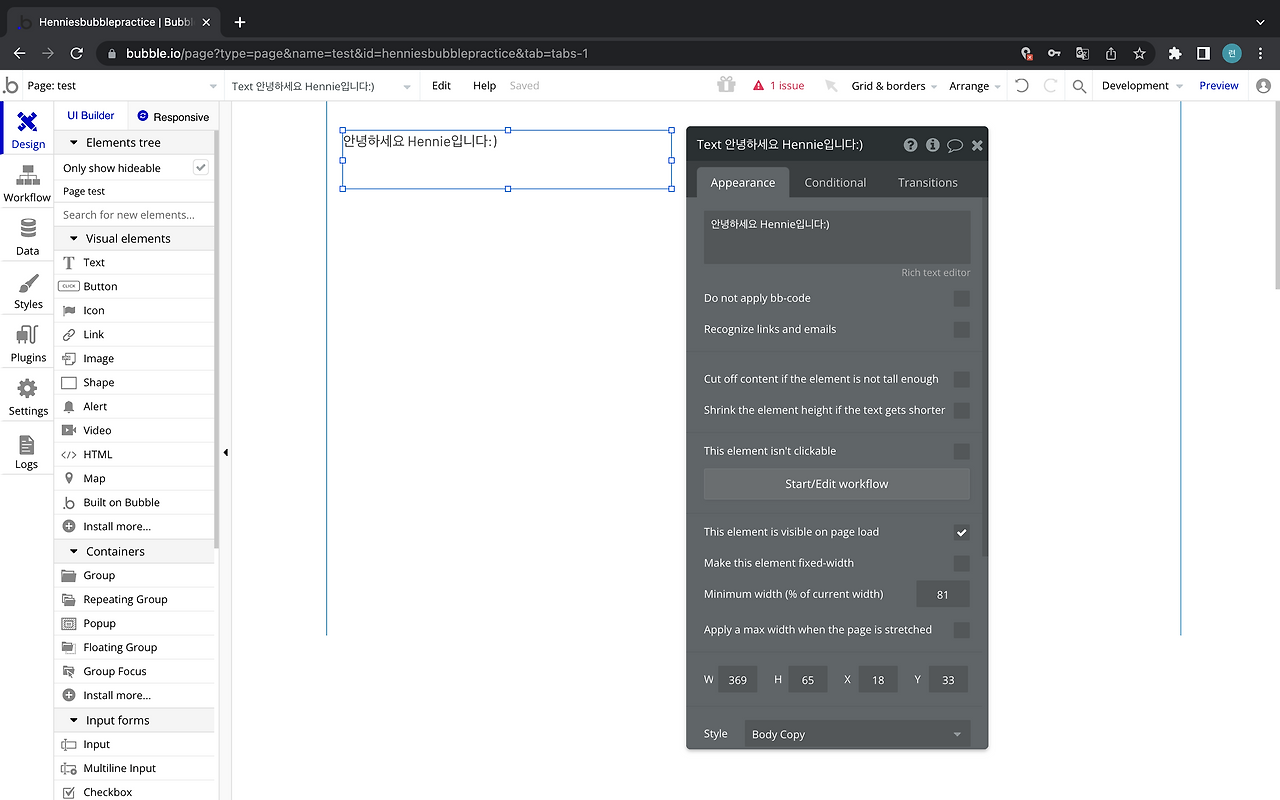Open the Data section
1280x800 pixels.
(x=27, y=238)
